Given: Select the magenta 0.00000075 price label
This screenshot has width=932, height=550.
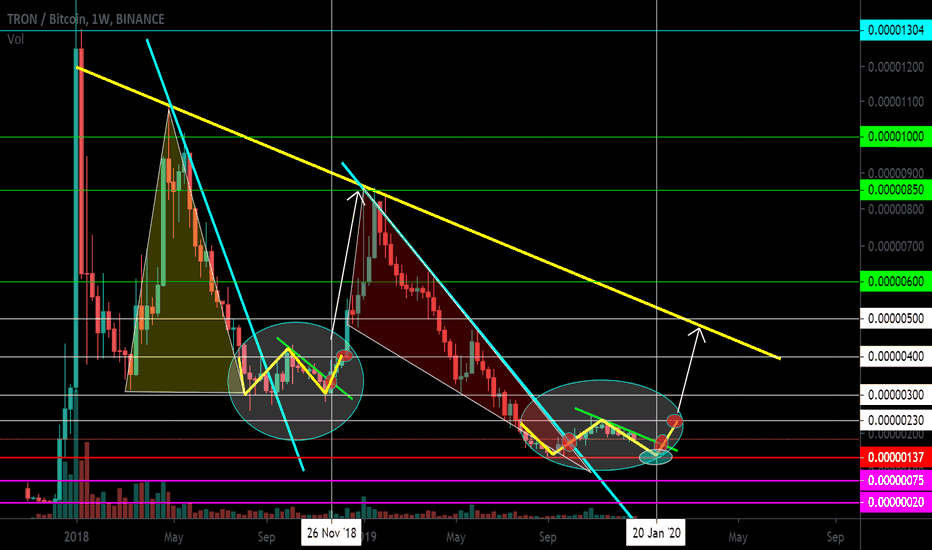Looking at the screenshot, I should tap(896, 480).
